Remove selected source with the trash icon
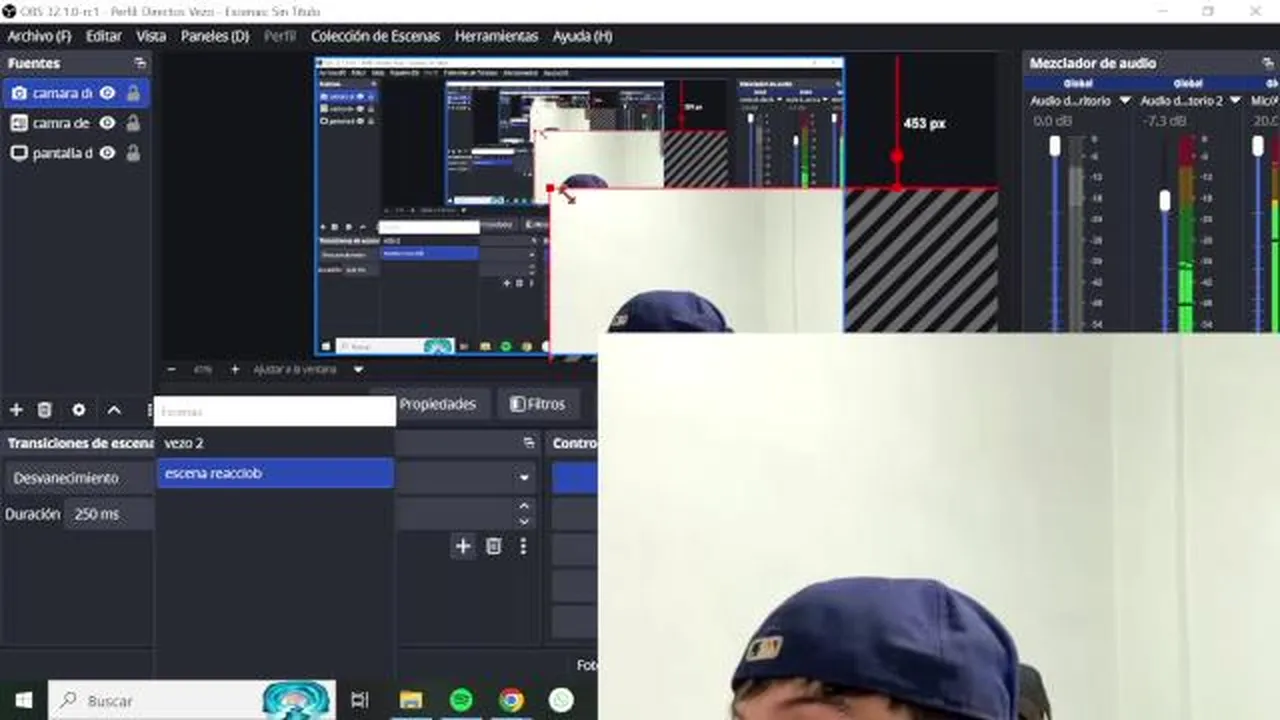 tap(44, 410)
